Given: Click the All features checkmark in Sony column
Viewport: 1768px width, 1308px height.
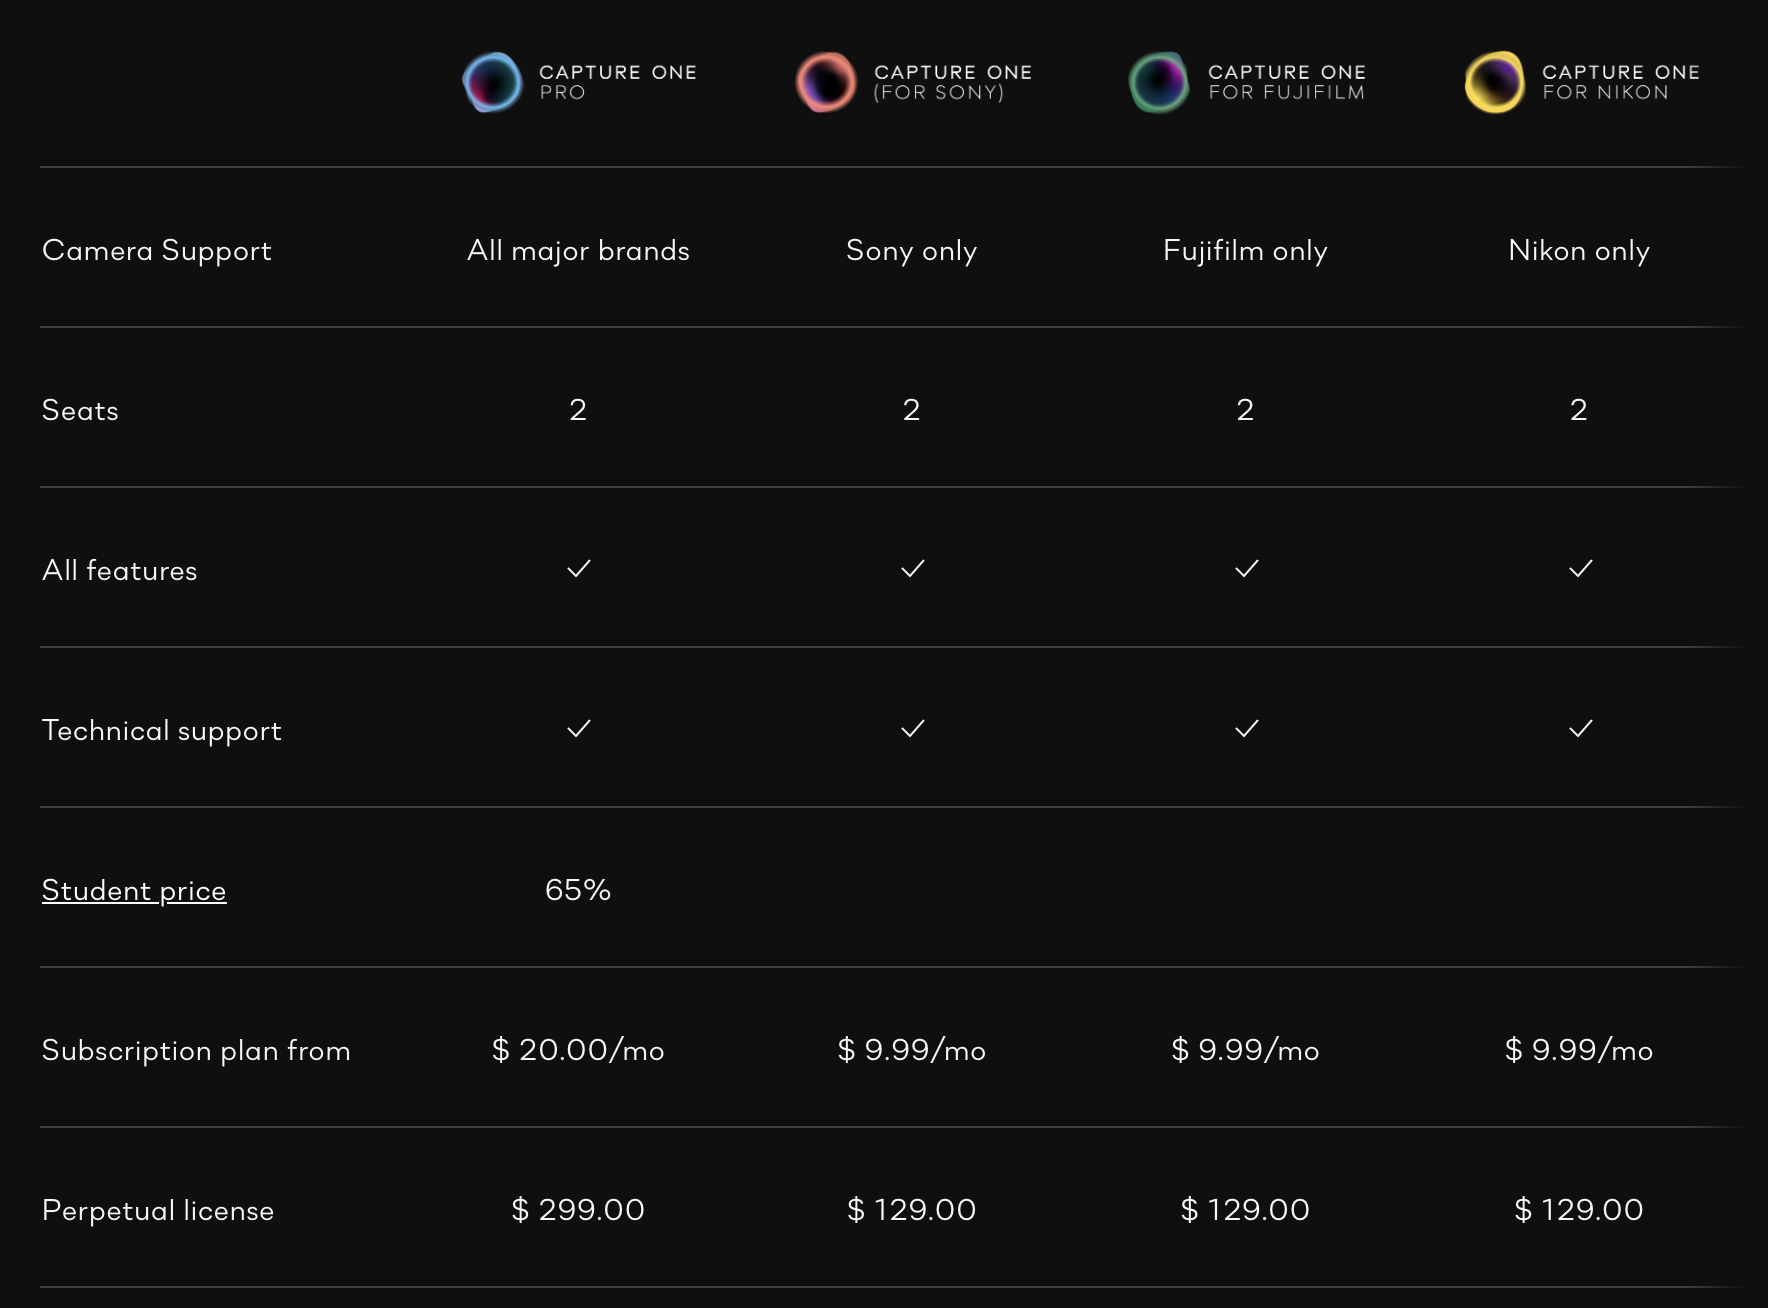Looking at the screenshot, I should pos(913,568).
